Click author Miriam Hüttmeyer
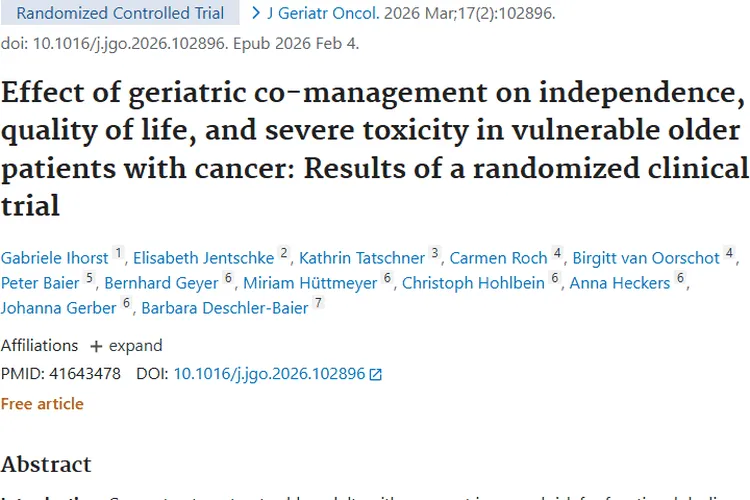Screen dimensions: 750x500 [309, 283]
